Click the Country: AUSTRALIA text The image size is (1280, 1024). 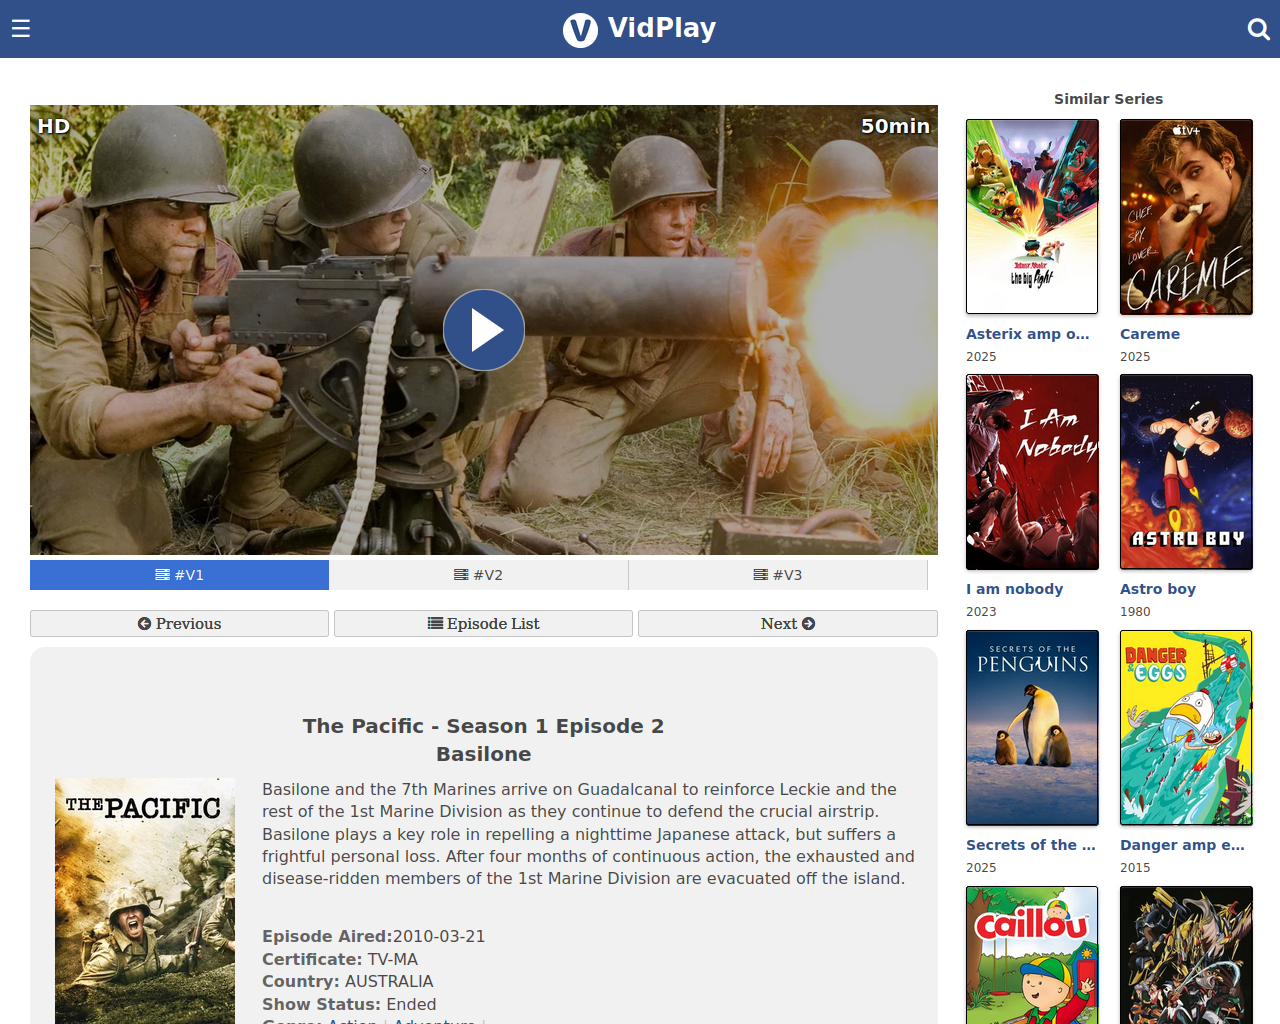tap(348, 982)
